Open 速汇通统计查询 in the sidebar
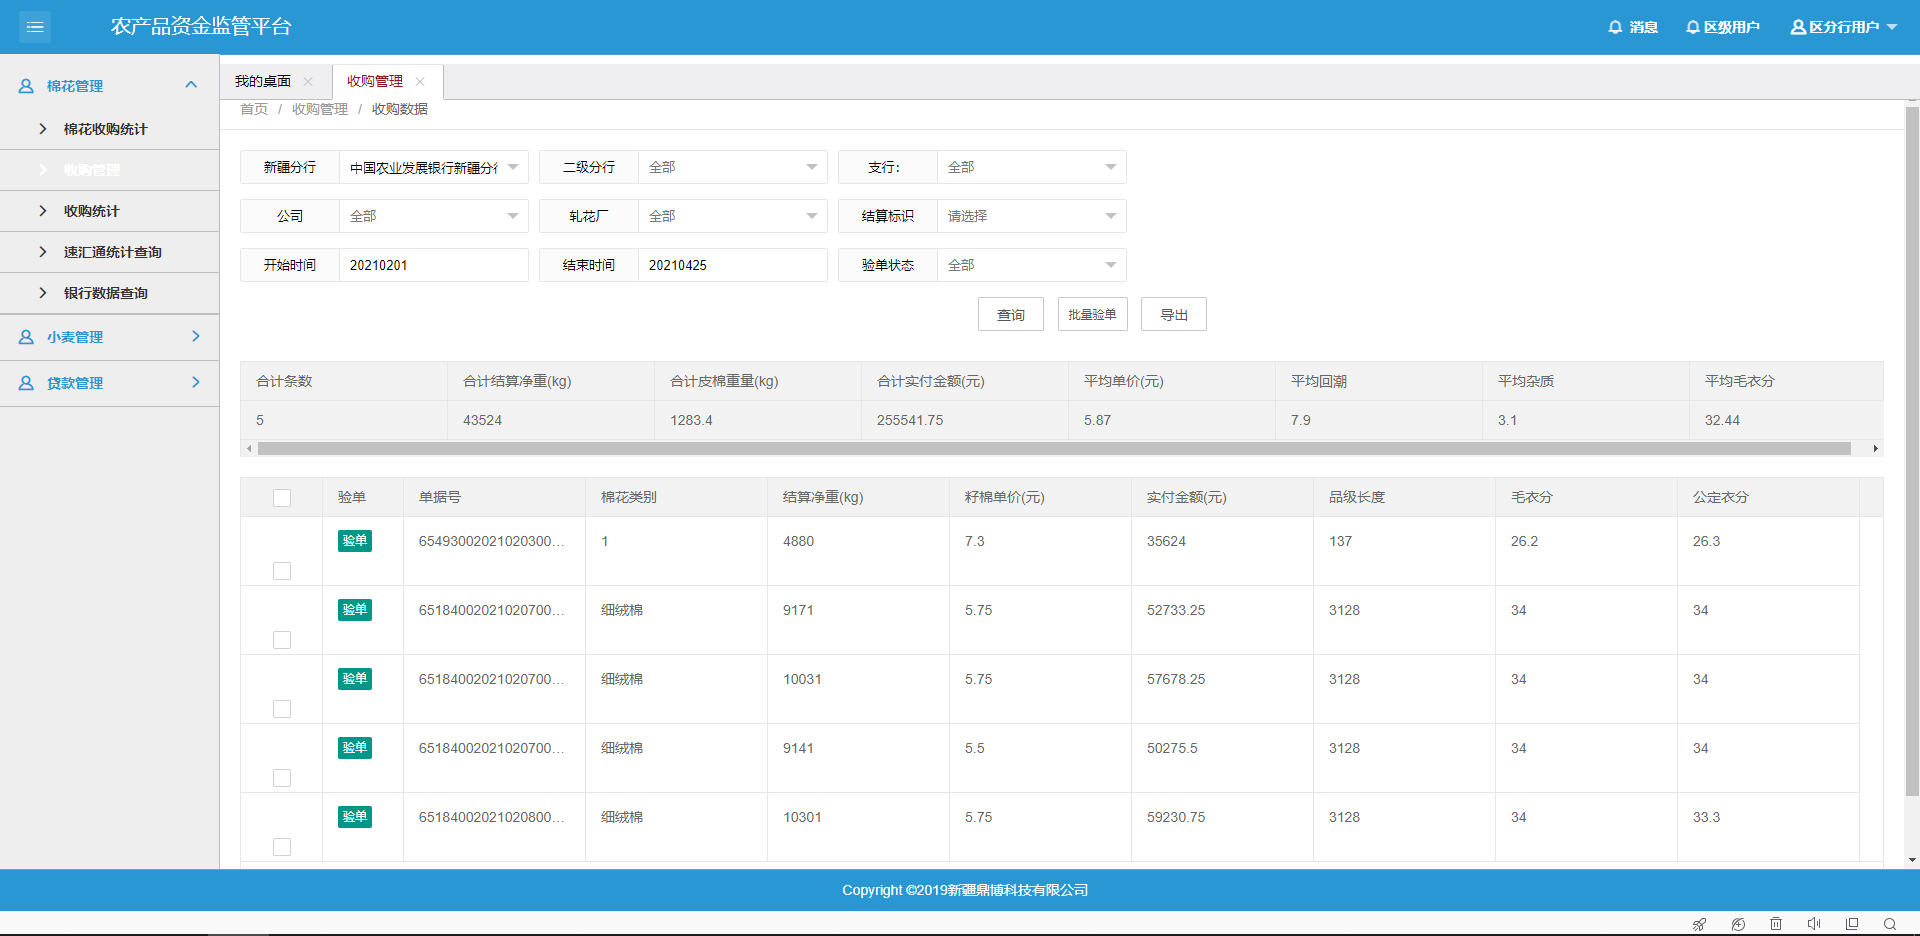The image size is (1920, 936). pos(112,252)
